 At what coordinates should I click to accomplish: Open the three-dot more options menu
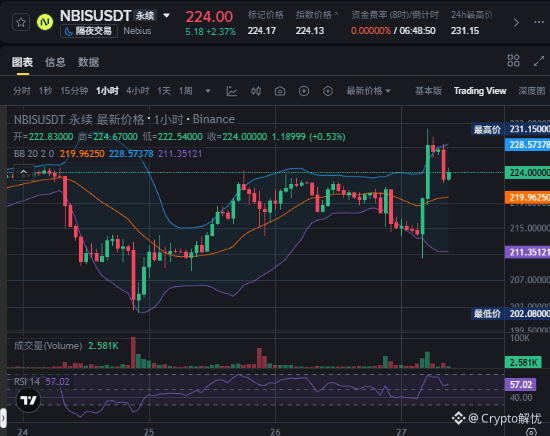pyautogui.click(x=539, y=22)
